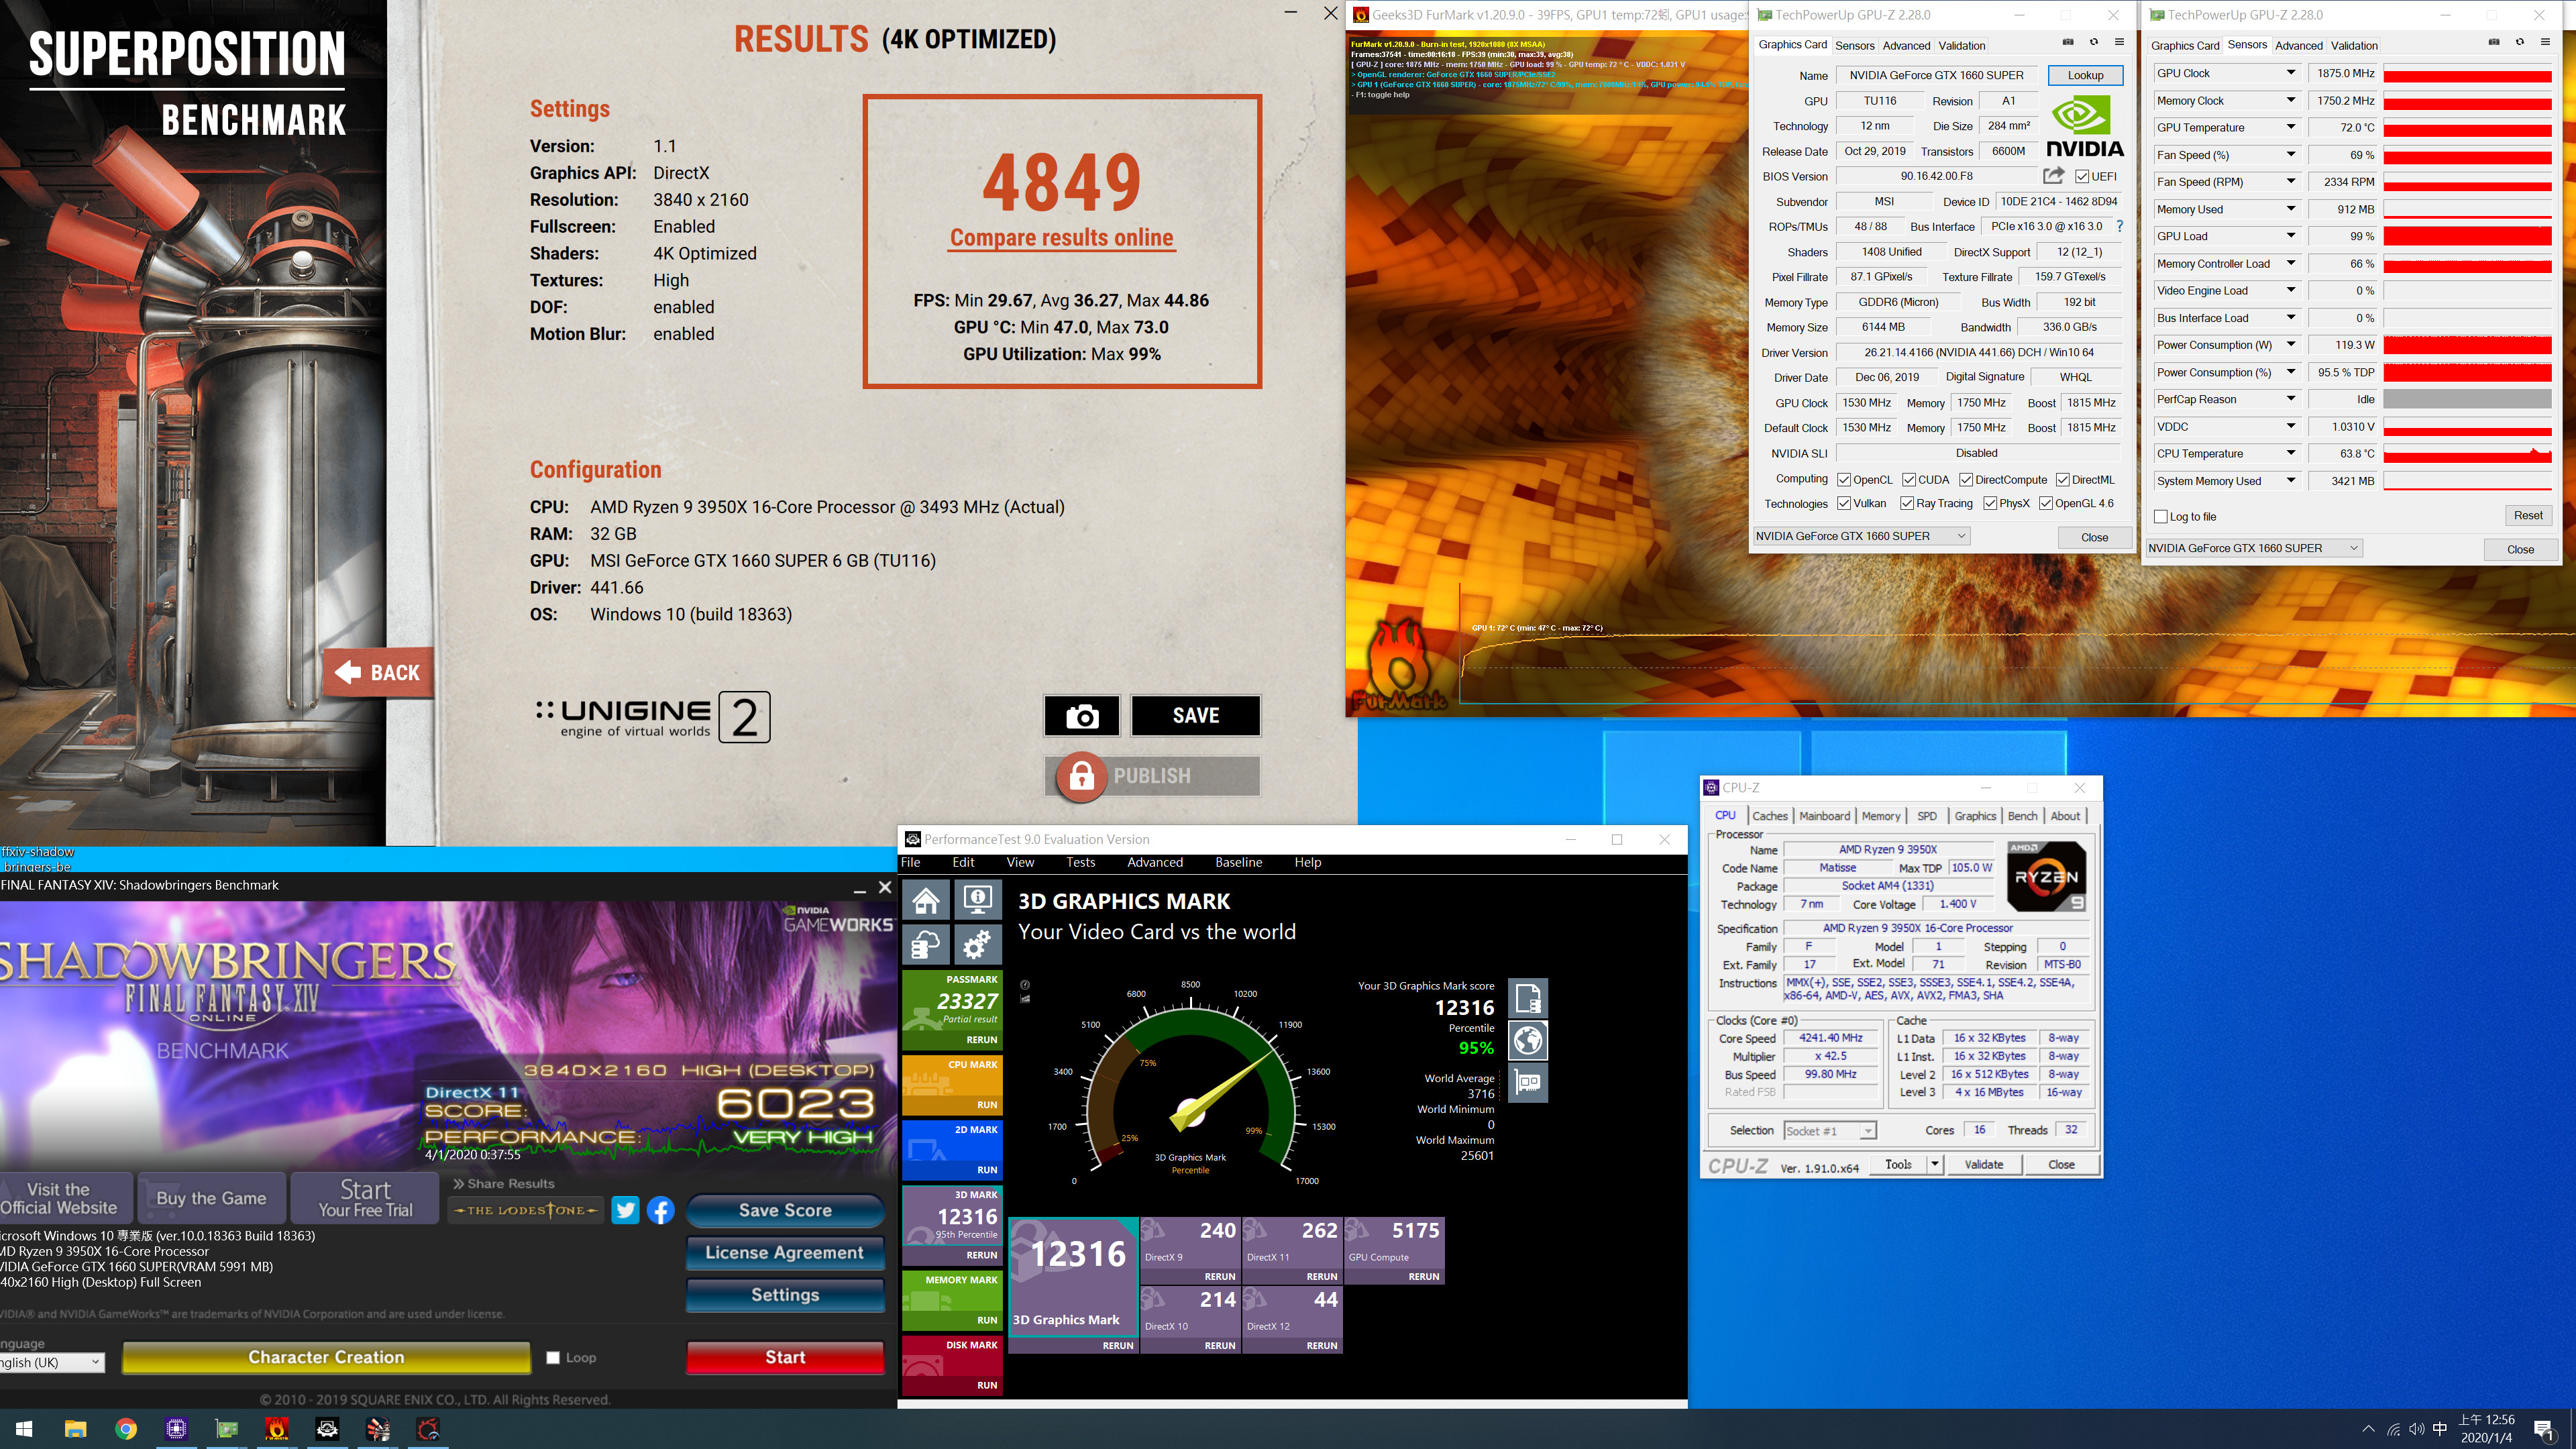The image size is (2576, 1449).
Task: Click Compare results online link
Action: pyautogui.click(x=1061, y=238)
